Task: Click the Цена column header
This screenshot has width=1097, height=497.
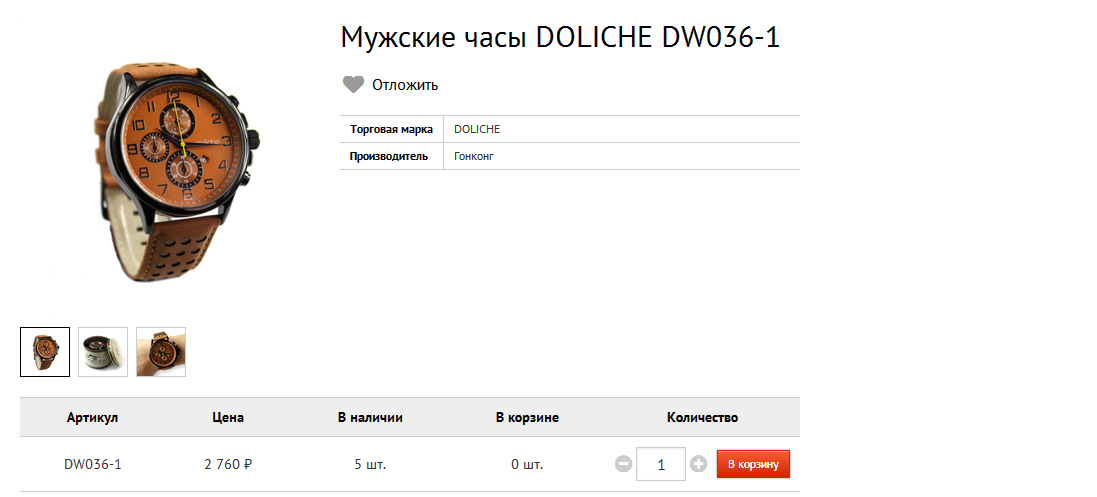Action: tap(228, 418)
